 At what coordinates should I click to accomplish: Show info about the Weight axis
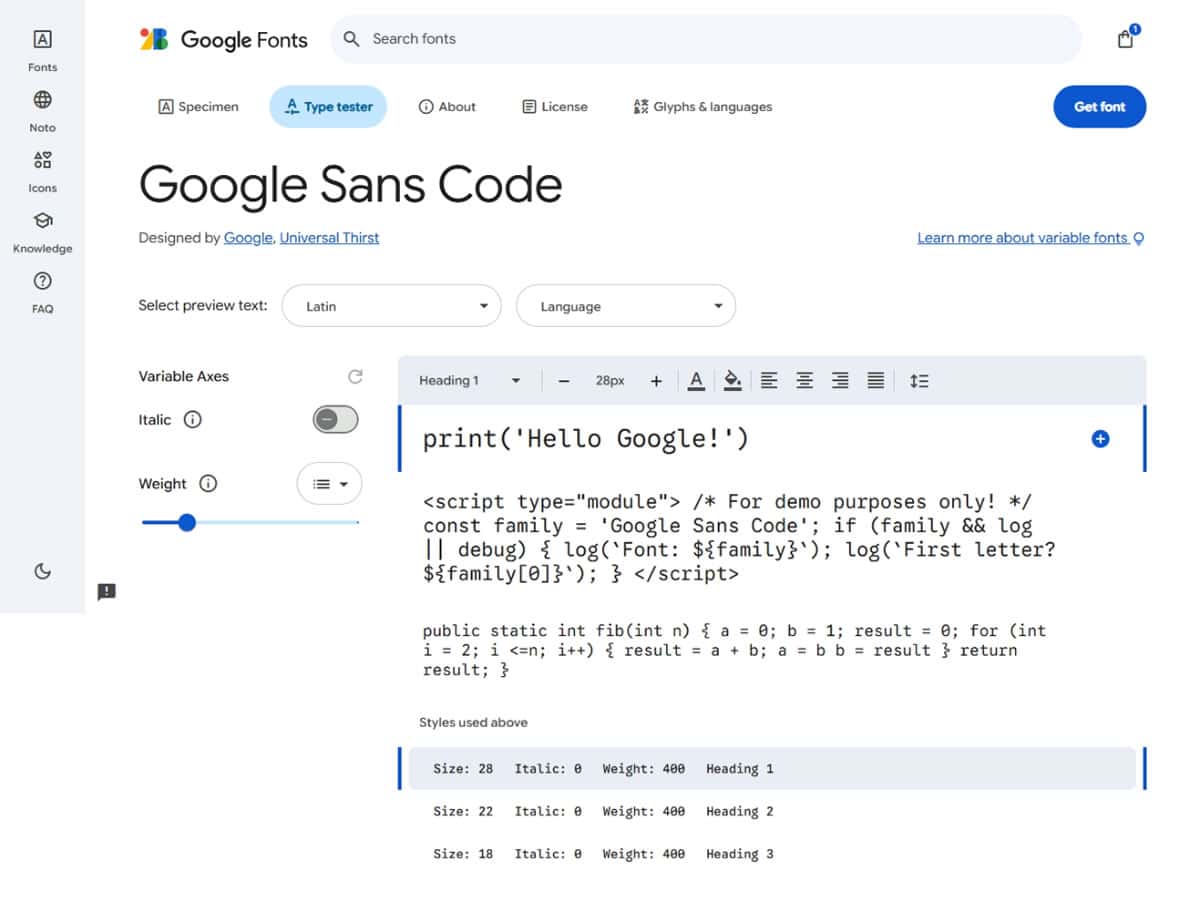point(208,484)
